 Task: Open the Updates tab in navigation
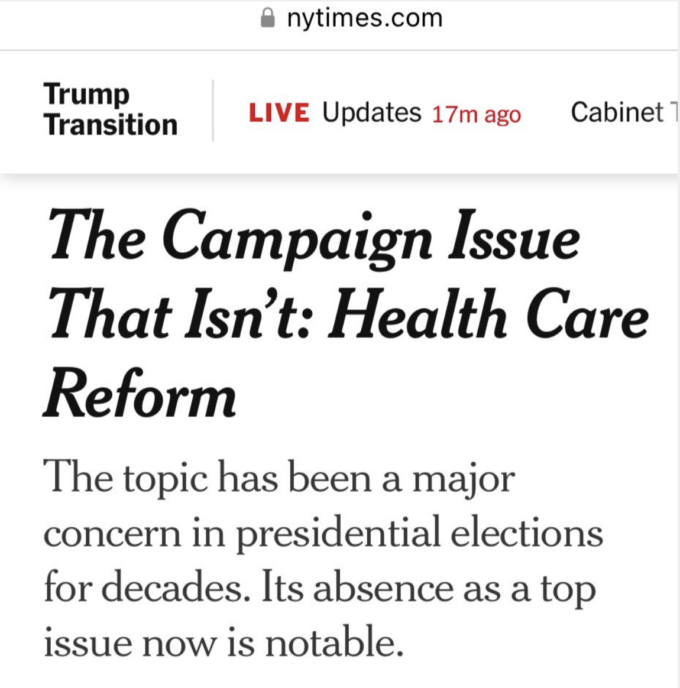point(372,113)
